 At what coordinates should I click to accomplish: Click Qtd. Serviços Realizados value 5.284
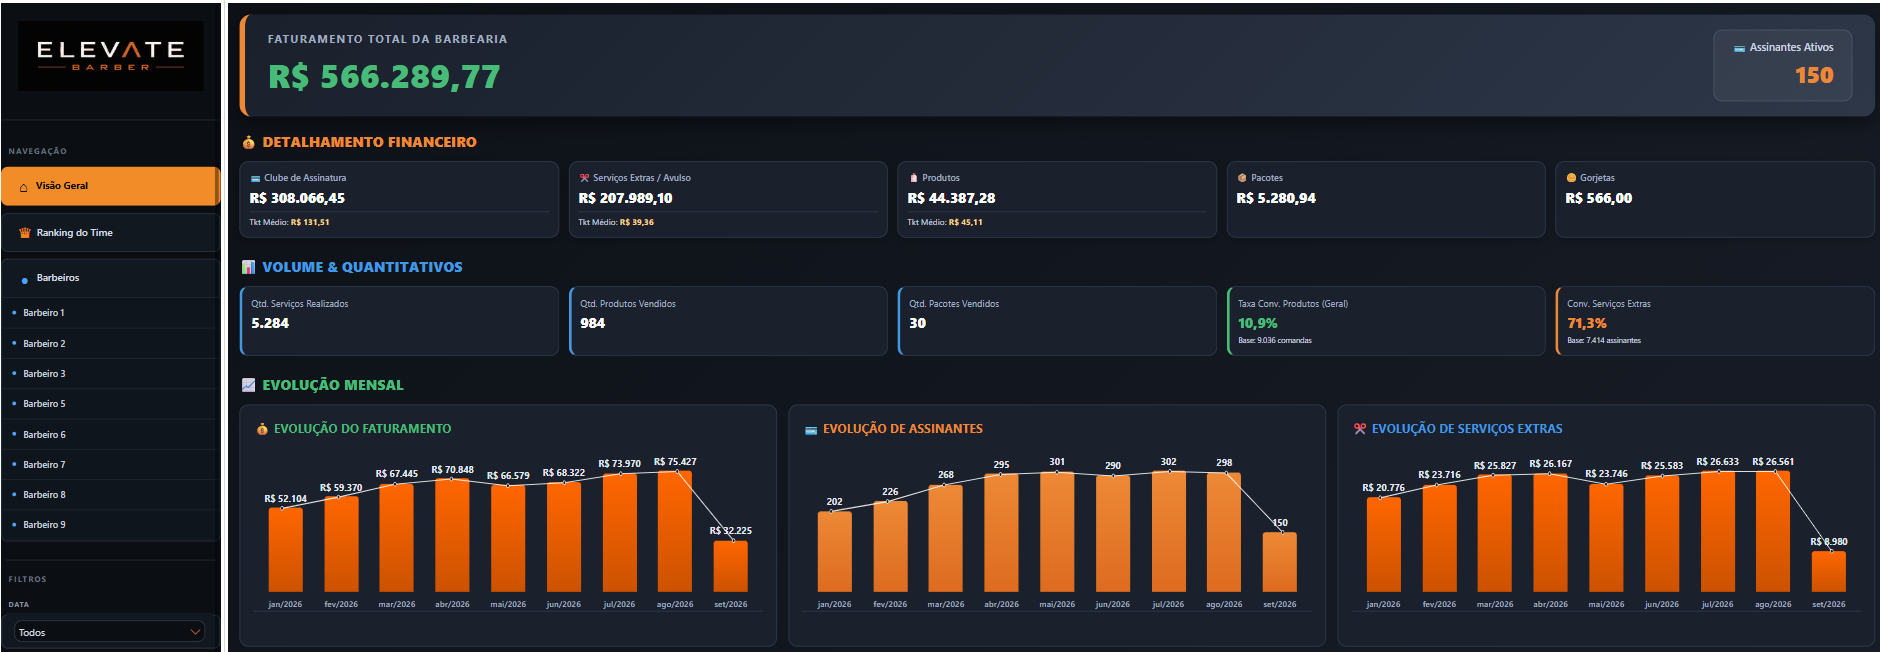pyautogui.click(x=270, y=323)
